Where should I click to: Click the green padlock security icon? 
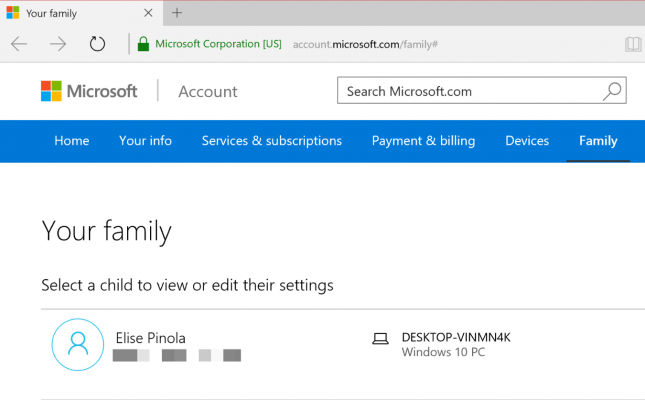click(143, 44)
